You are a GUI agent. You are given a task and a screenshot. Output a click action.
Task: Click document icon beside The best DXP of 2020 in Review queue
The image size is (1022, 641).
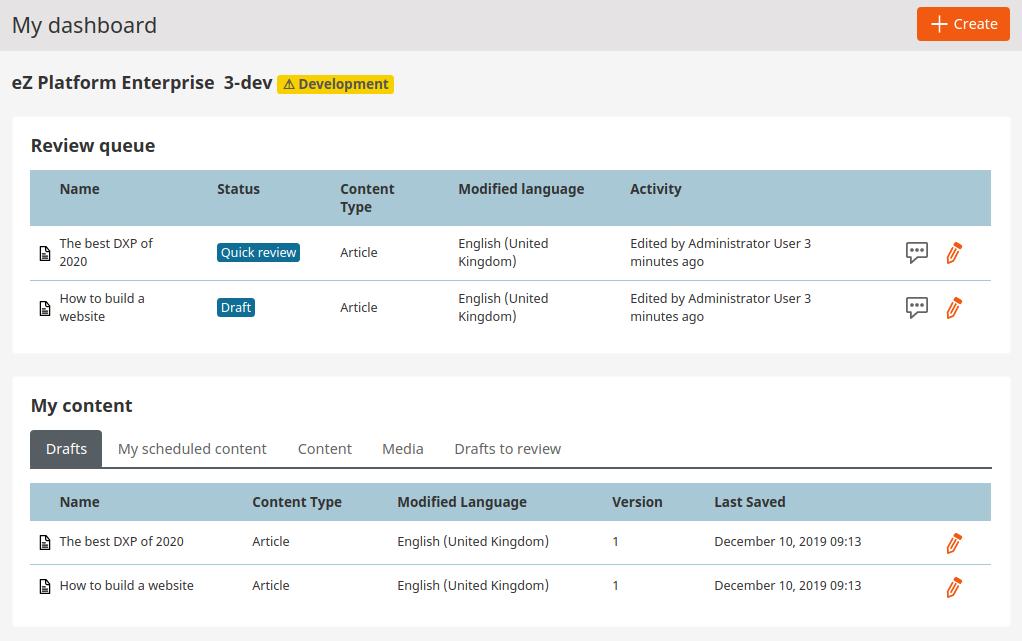[45, 253]
